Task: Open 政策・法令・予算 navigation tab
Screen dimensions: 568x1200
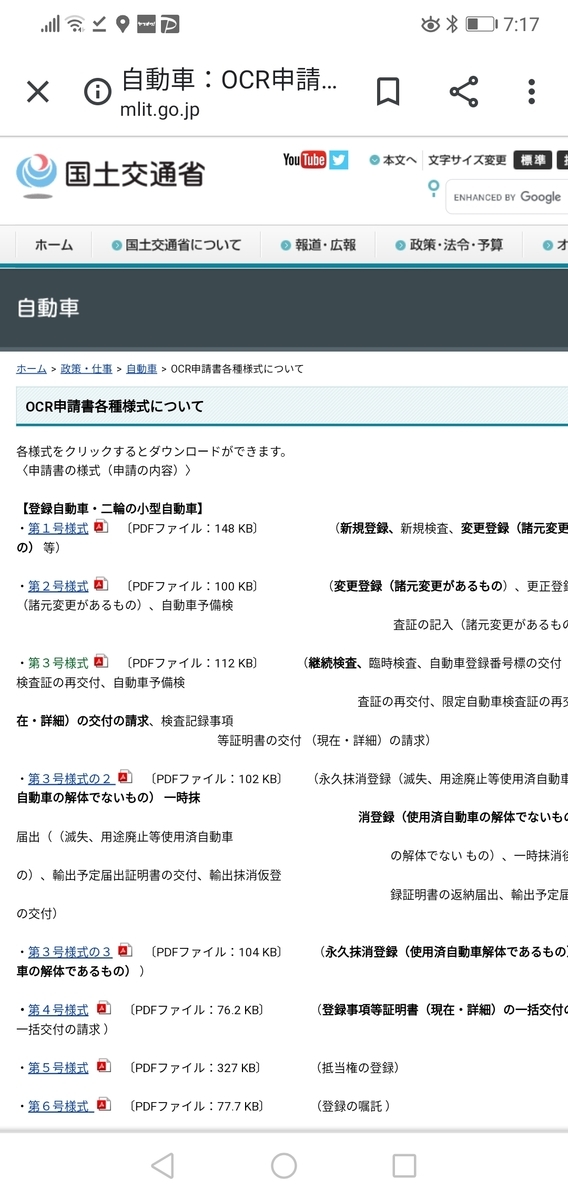Action: [x=449, y=245]
